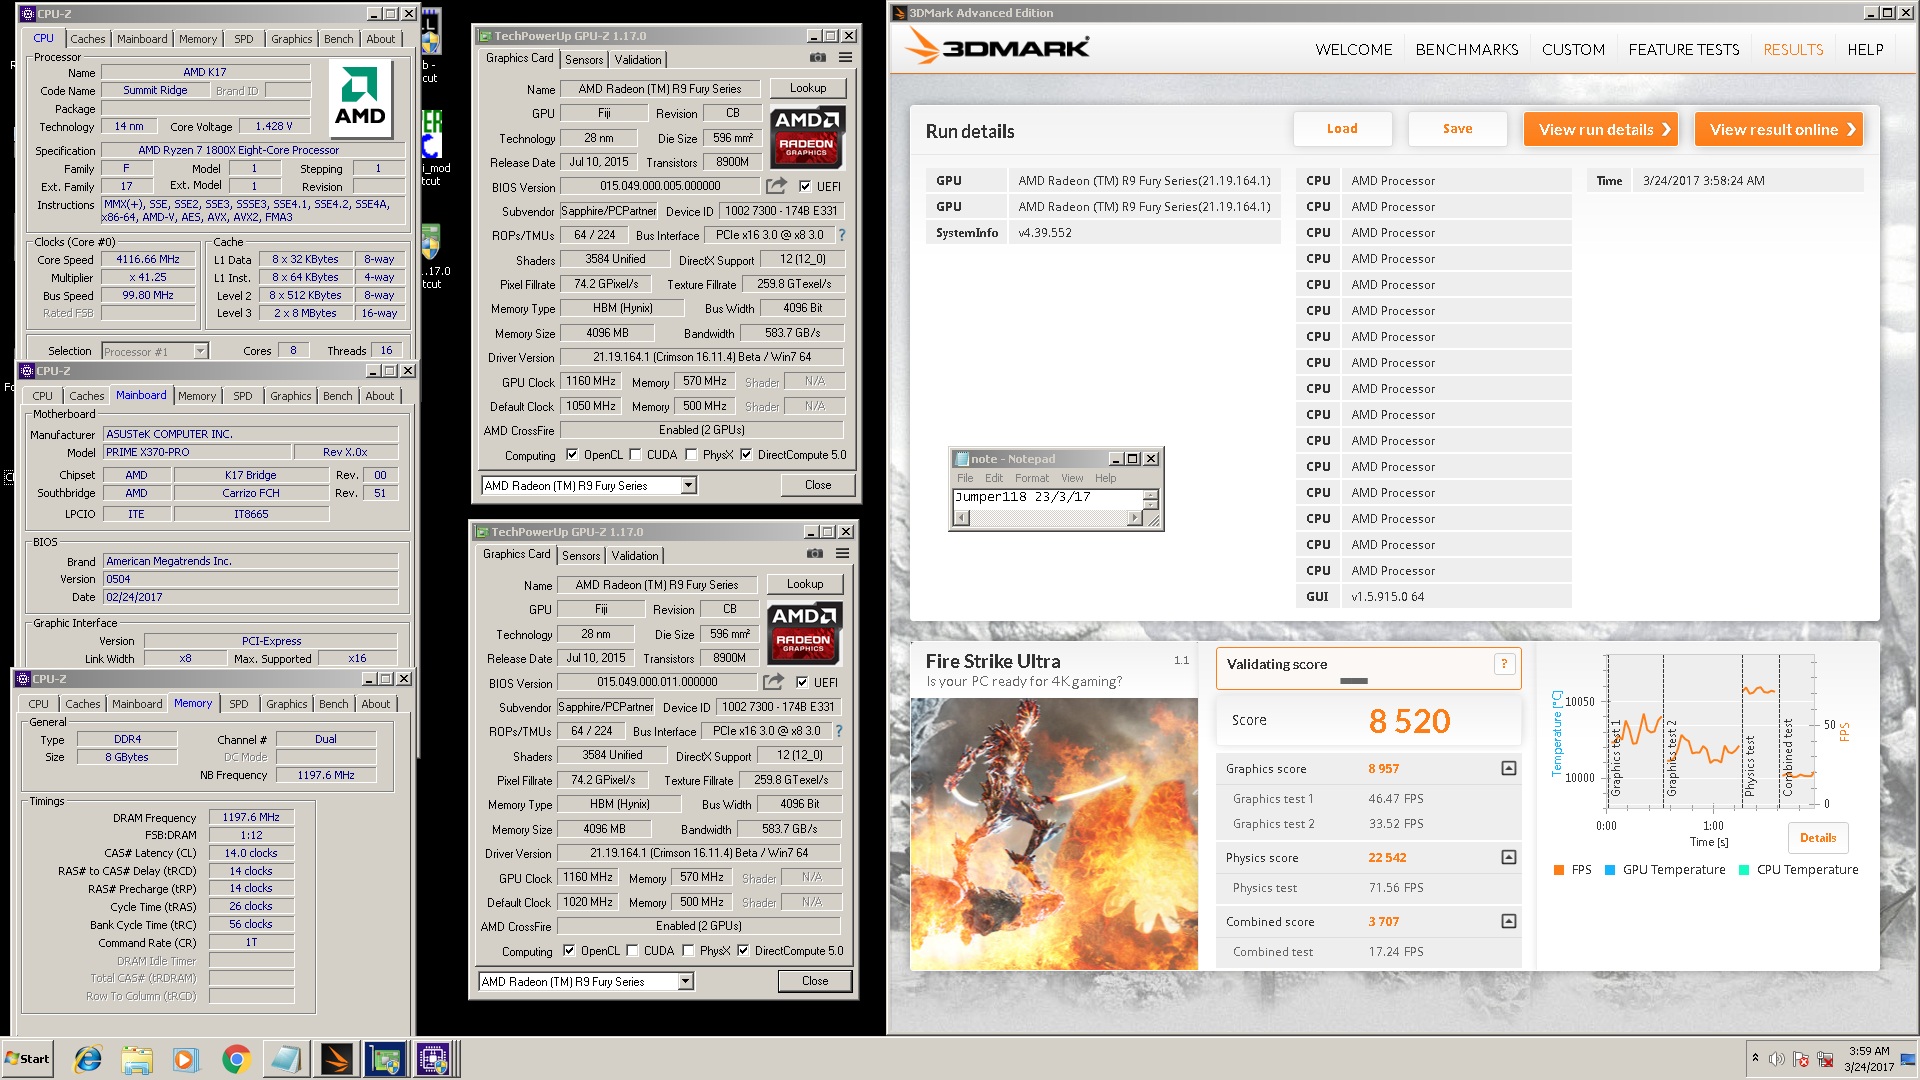This screenshot has width=1920, height=1080.
Task: Open Windows Explorer folder icon in taskbar
Action: click(x=137, y=1059)
